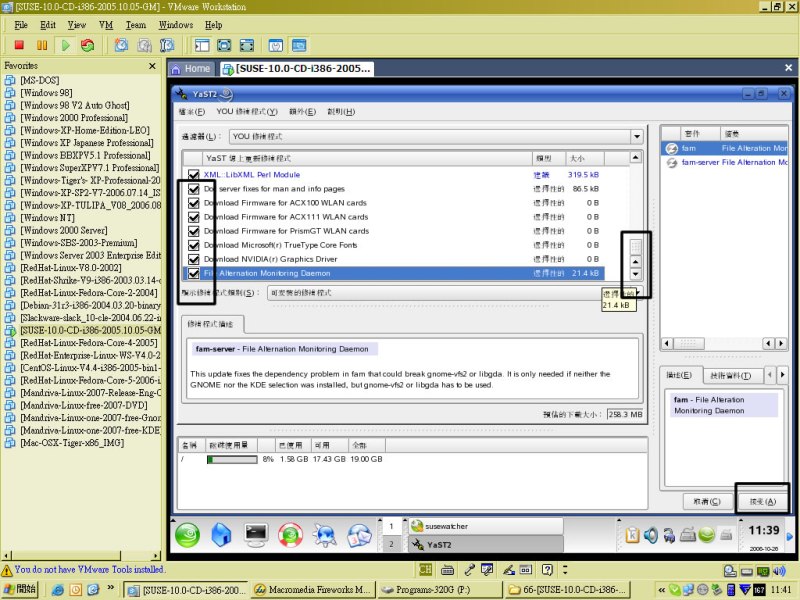
Task: Select the fam package row in the right pane
Action: [724, 148]
